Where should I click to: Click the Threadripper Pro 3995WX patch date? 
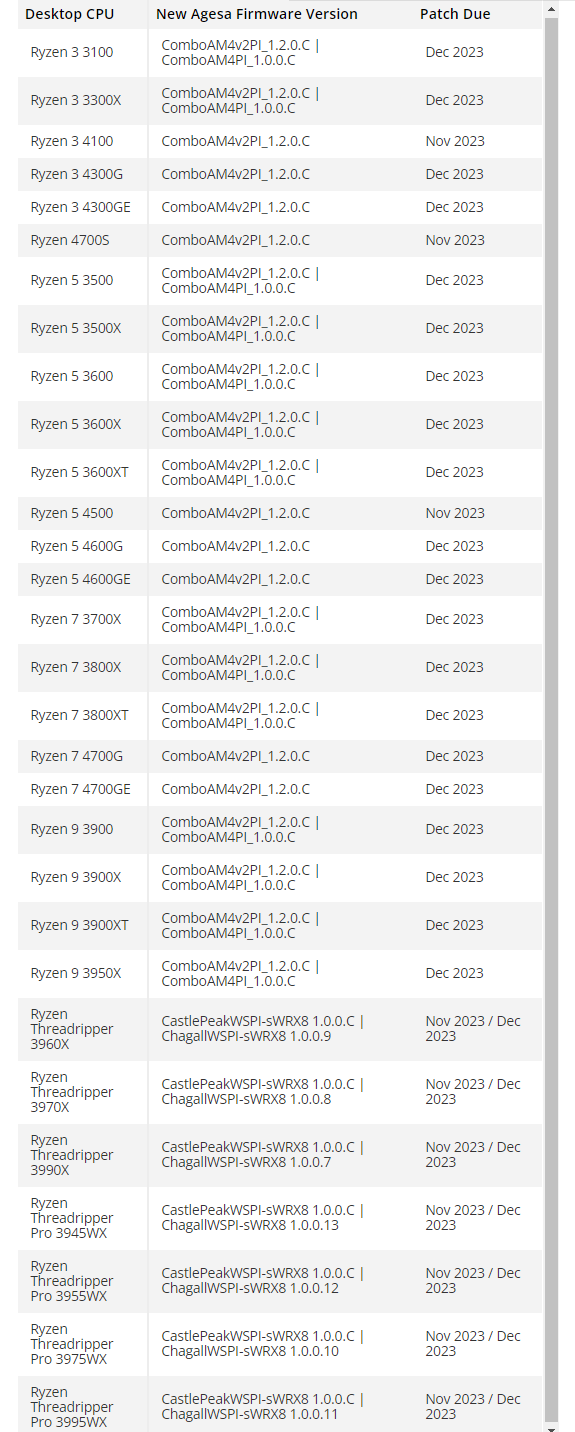[x=473, y=1406]
